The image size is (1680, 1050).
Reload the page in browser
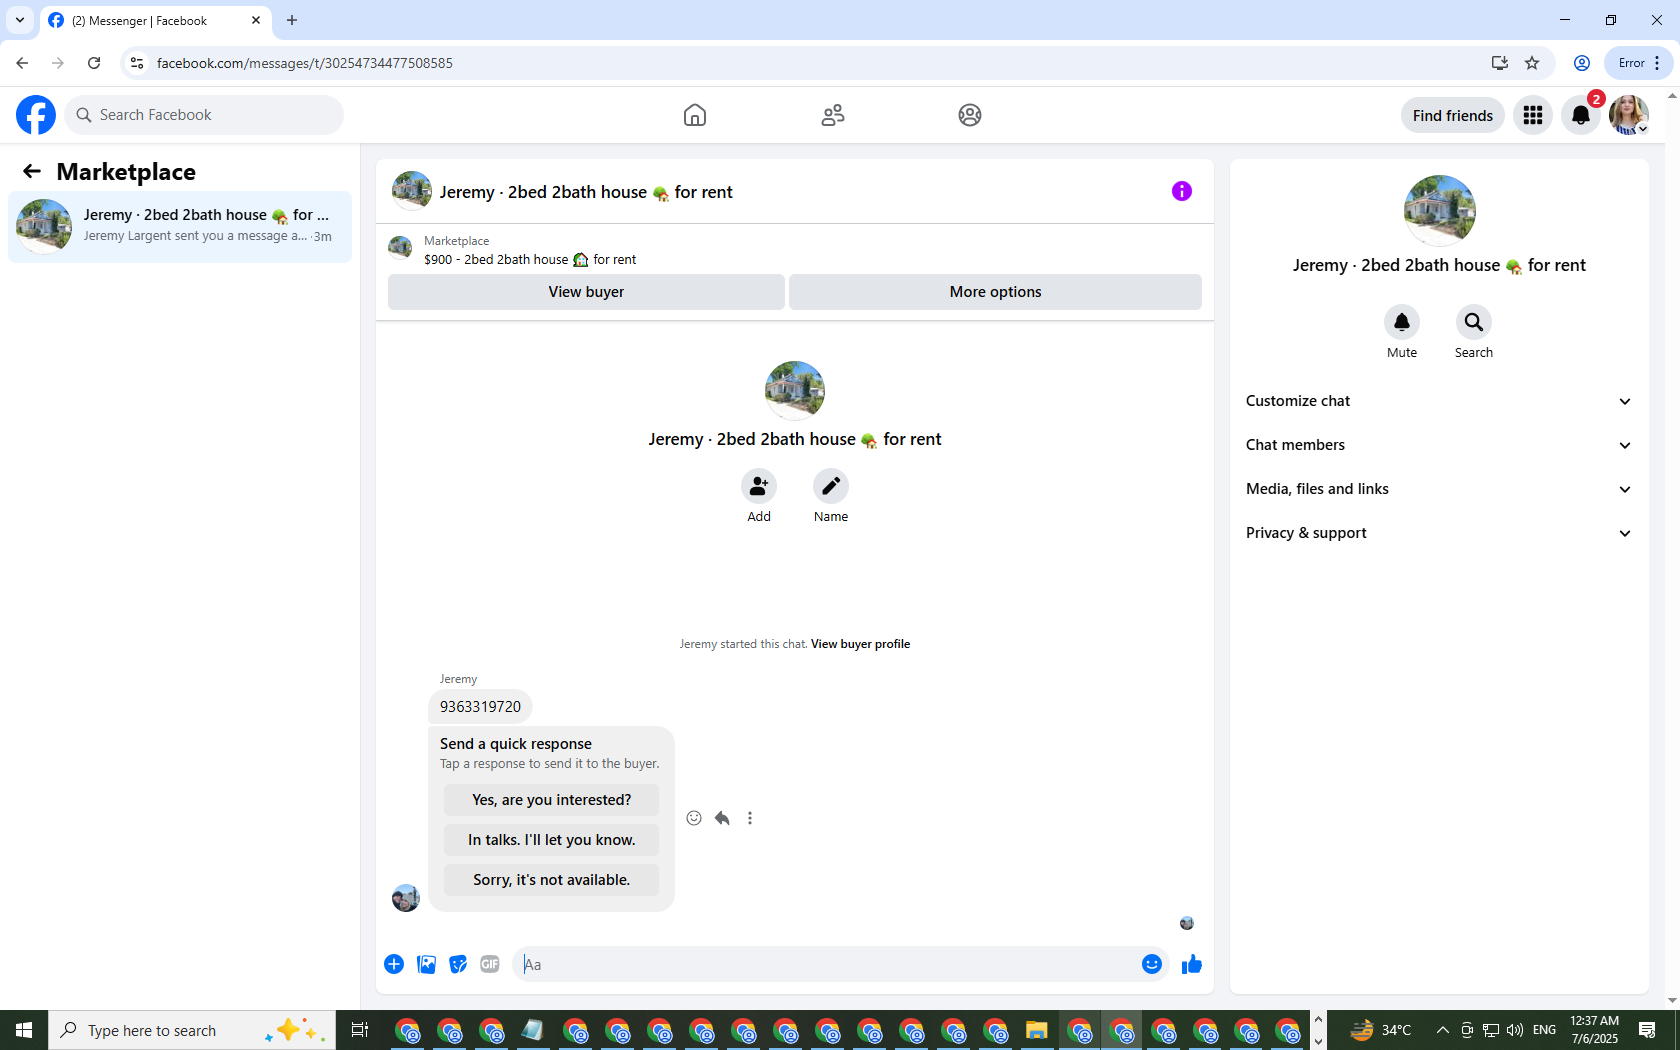tap(94, 63)
